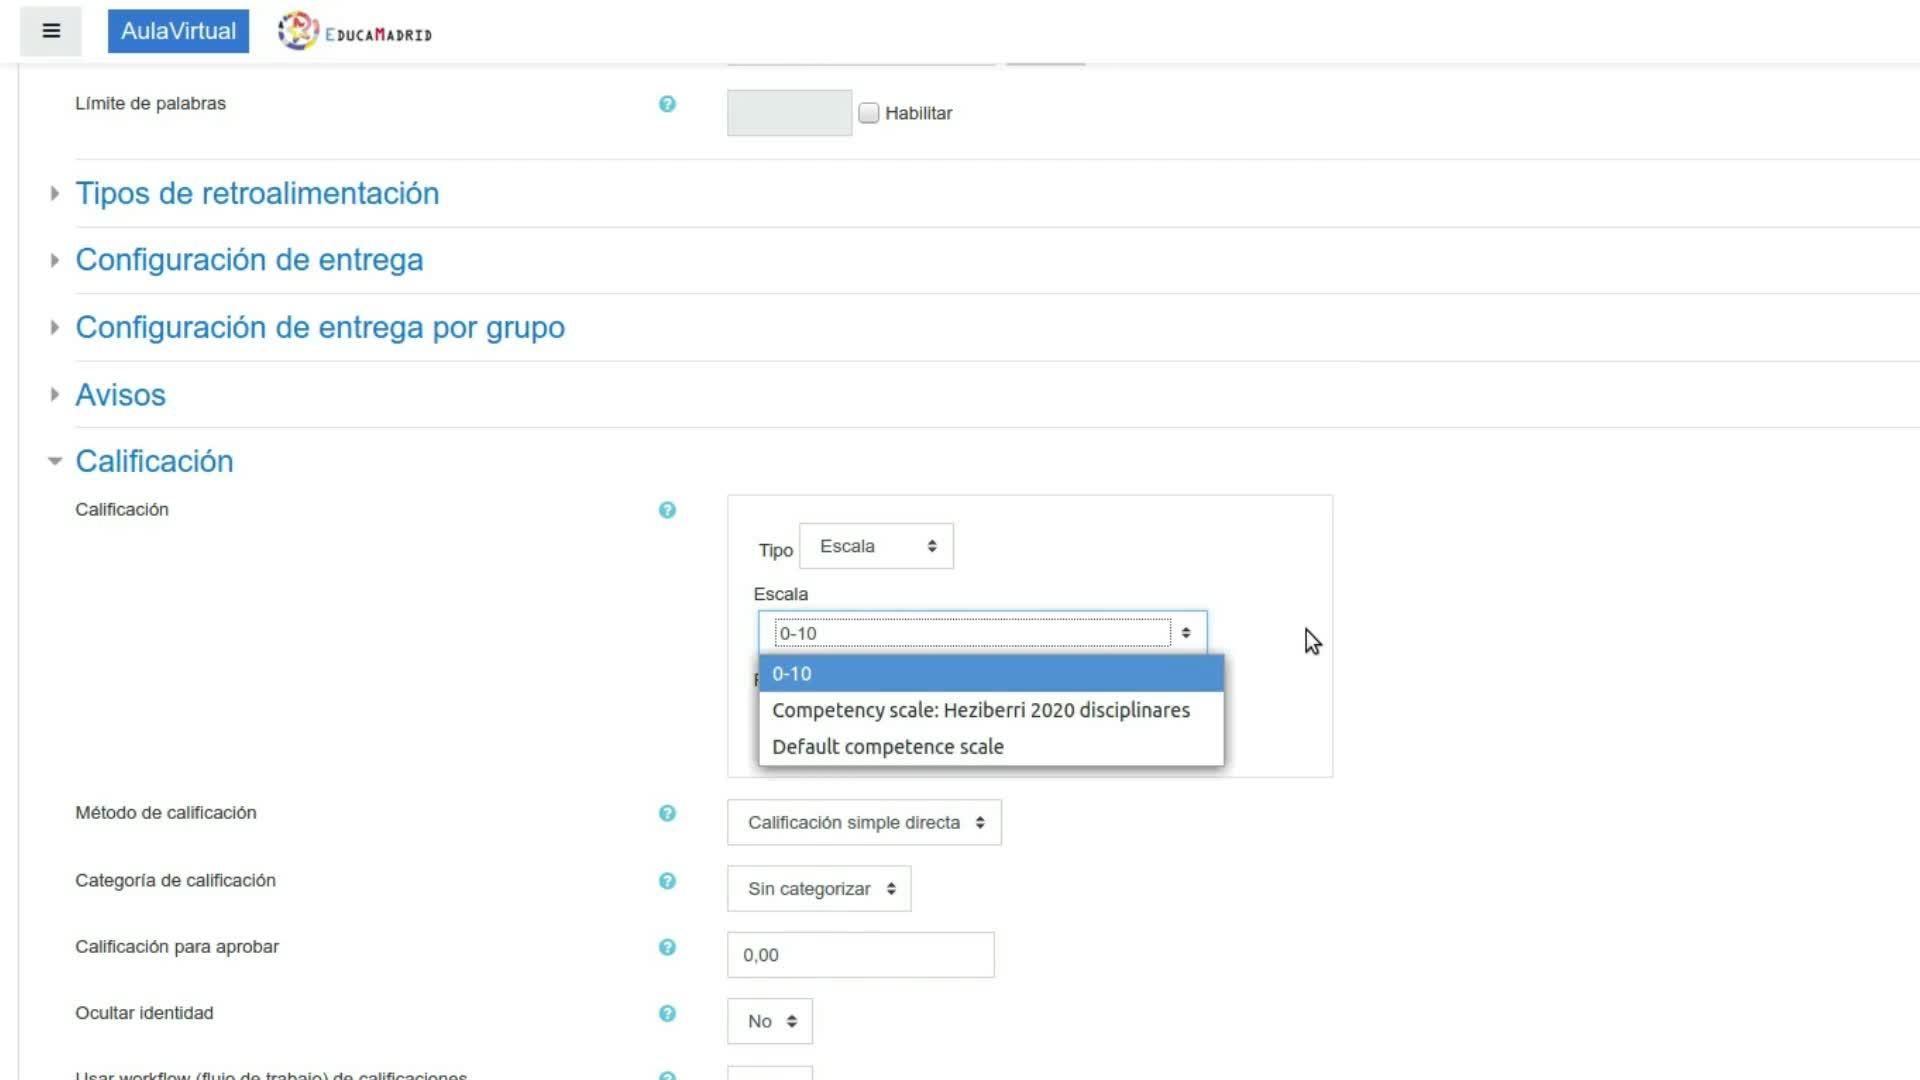Open help for Calificación para aprobar
The height and width of the screenshot is (1080, 1920).
[x=667, y=947]
